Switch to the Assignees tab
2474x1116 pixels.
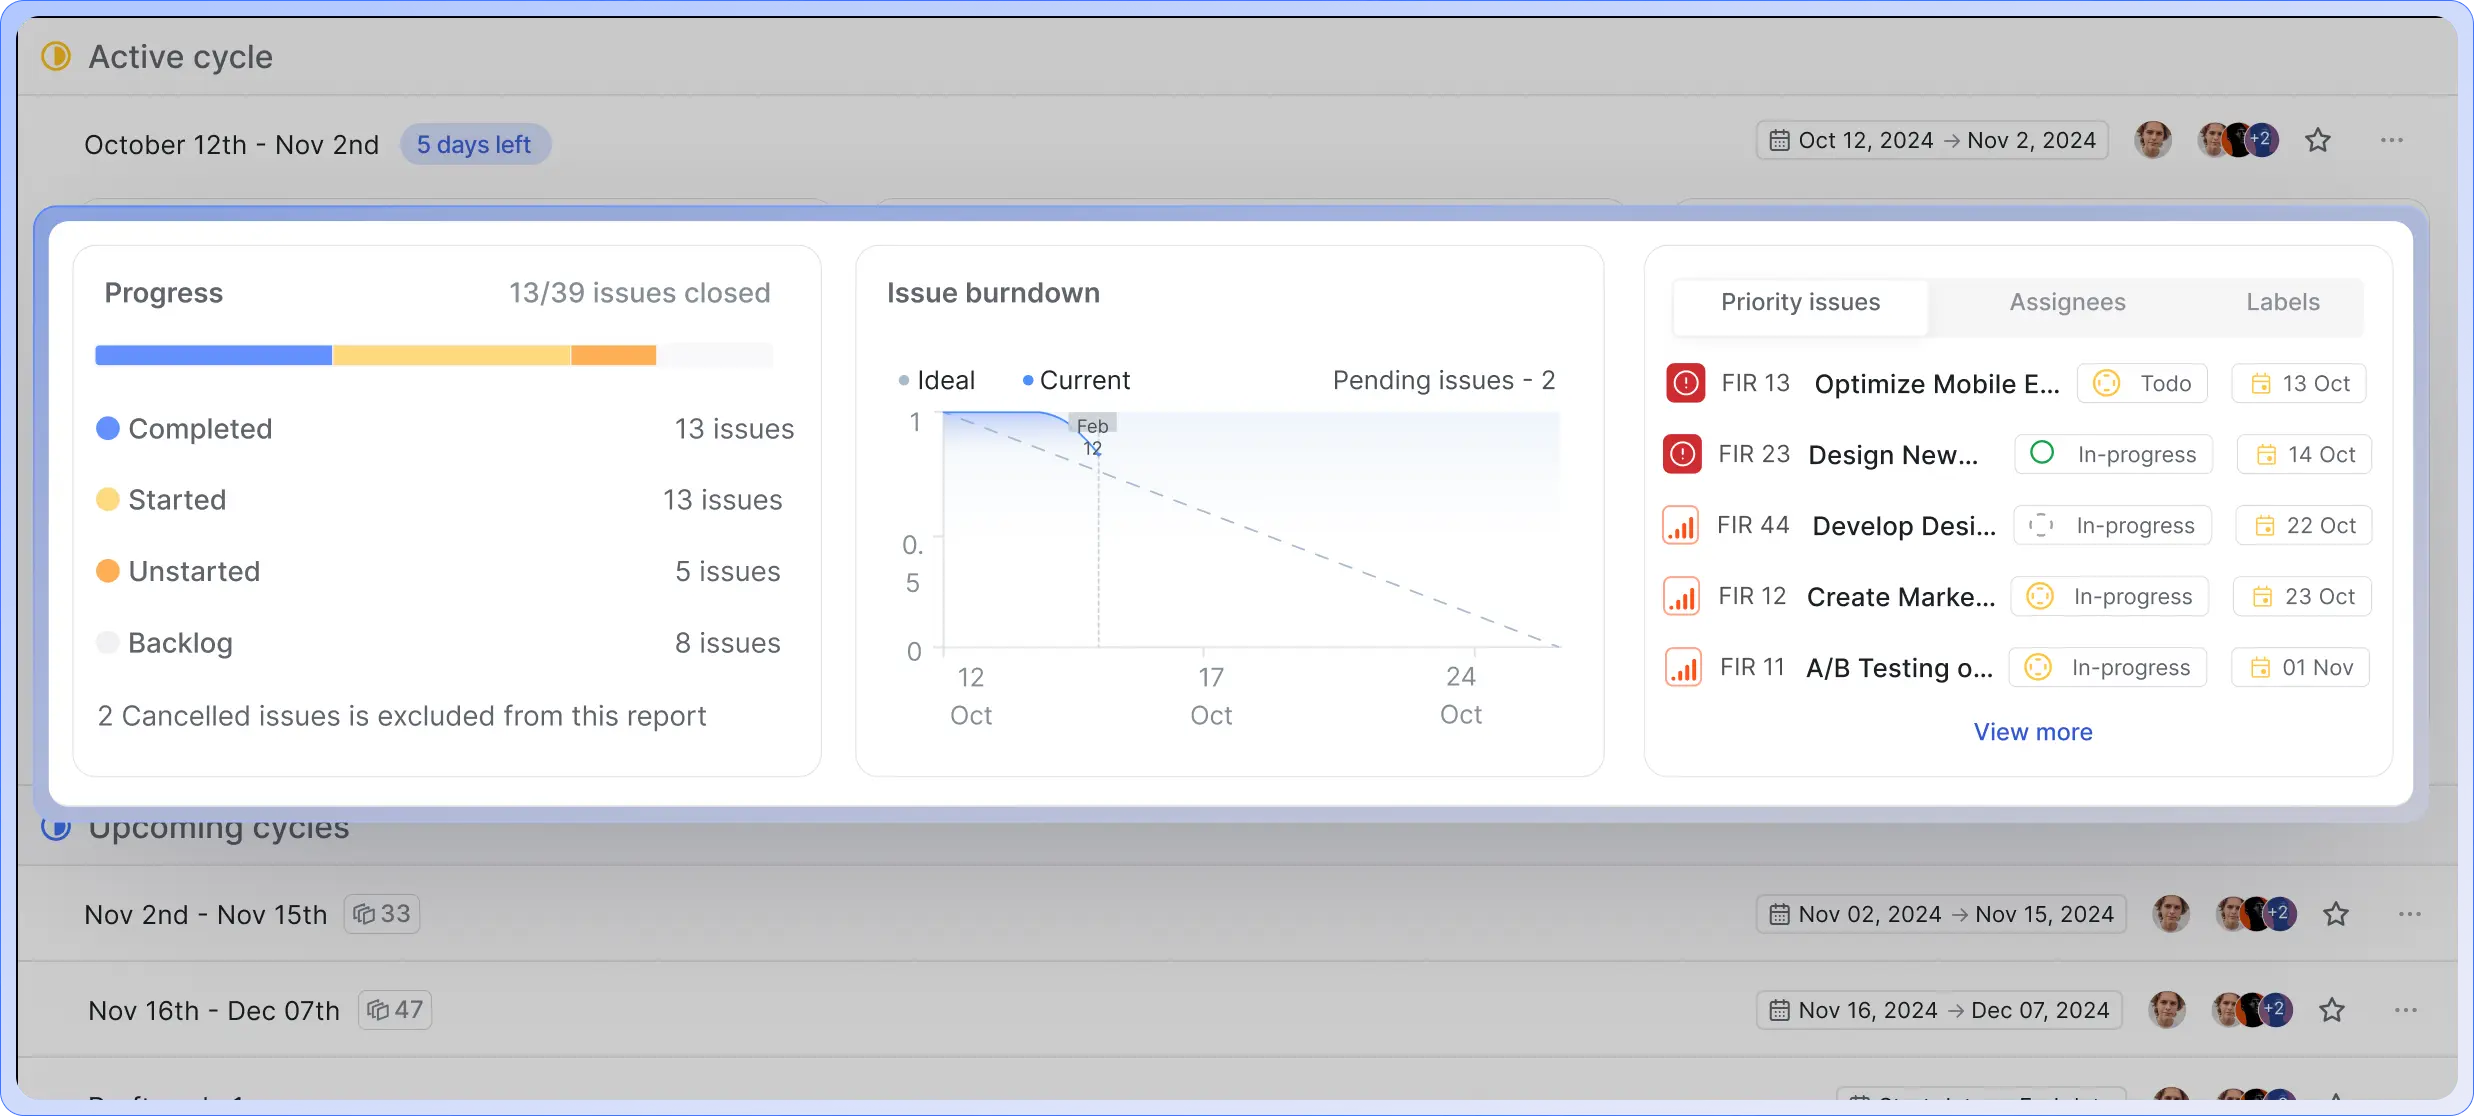point(2068,302)
